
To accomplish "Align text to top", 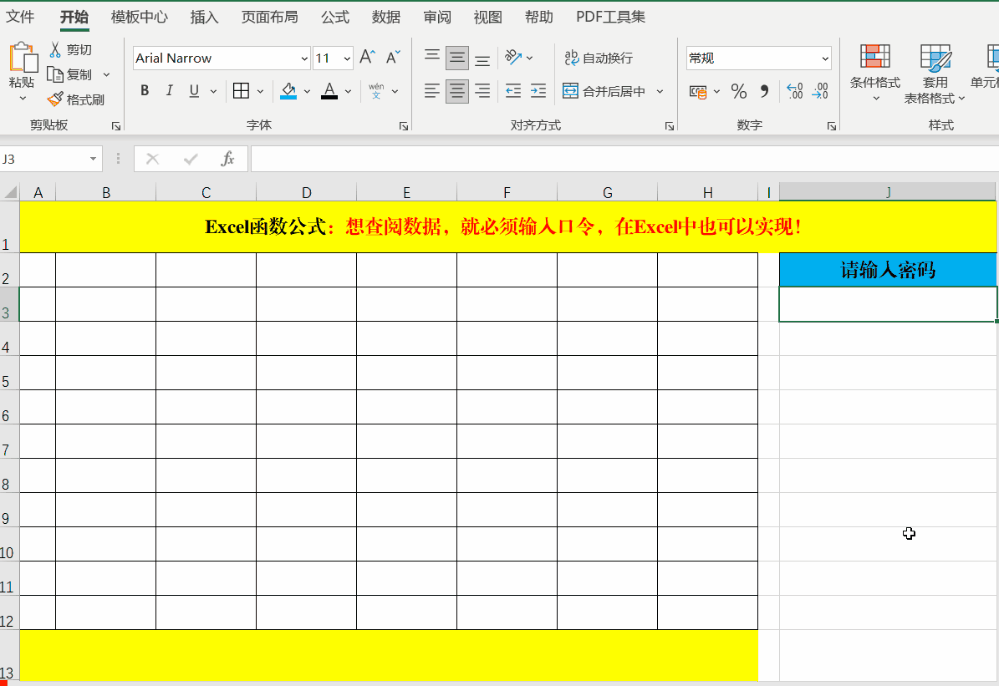I will (x=432, y=58).
